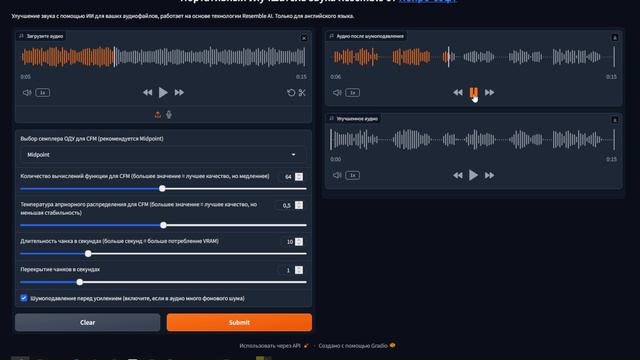640x360 pixels.
Task: Rewind the Улучшенное аудио track
Action: (458, 175)
